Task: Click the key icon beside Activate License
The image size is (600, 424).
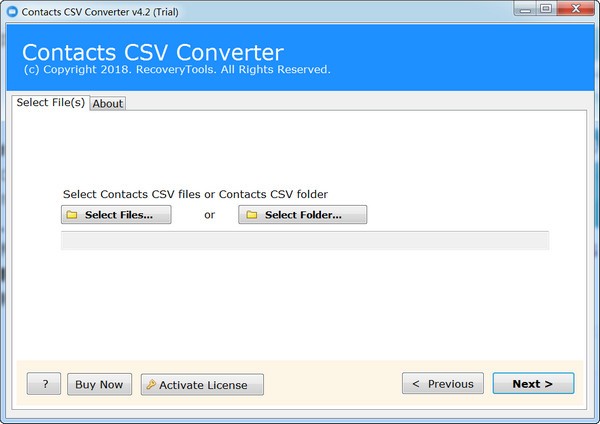Action: click(x=151, y=385)
